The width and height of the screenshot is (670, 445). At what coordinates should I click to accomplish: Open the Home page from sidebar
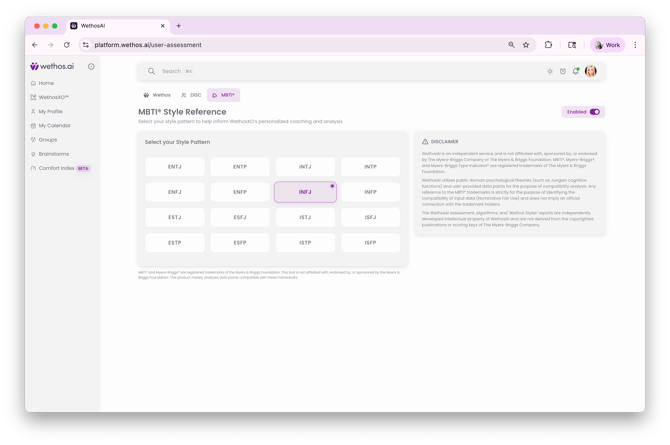(46, 83)
